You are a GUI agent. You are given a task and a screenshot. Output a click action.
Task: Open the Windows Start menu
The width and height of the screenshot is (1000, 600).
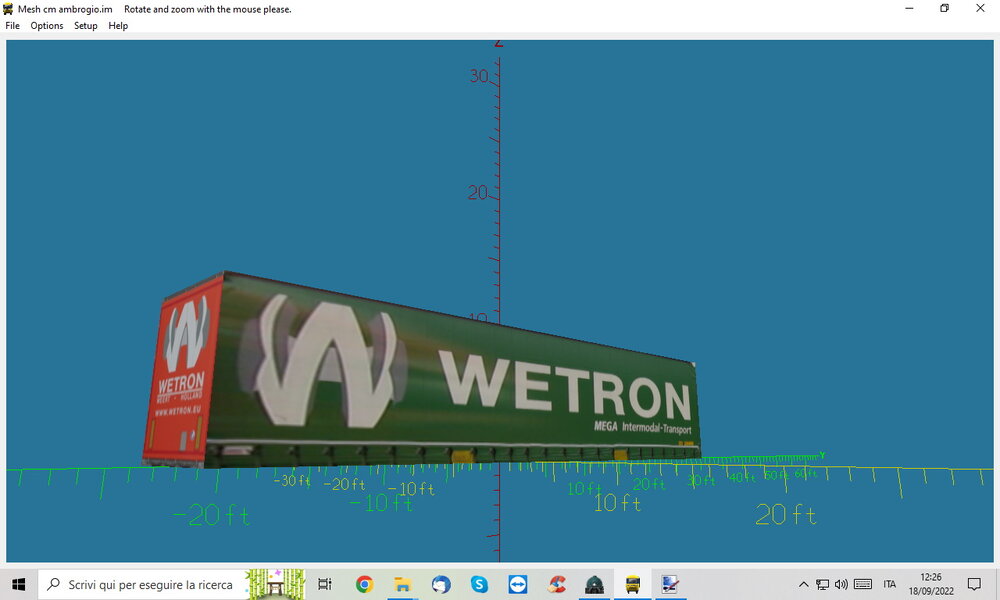click(18, 584)
